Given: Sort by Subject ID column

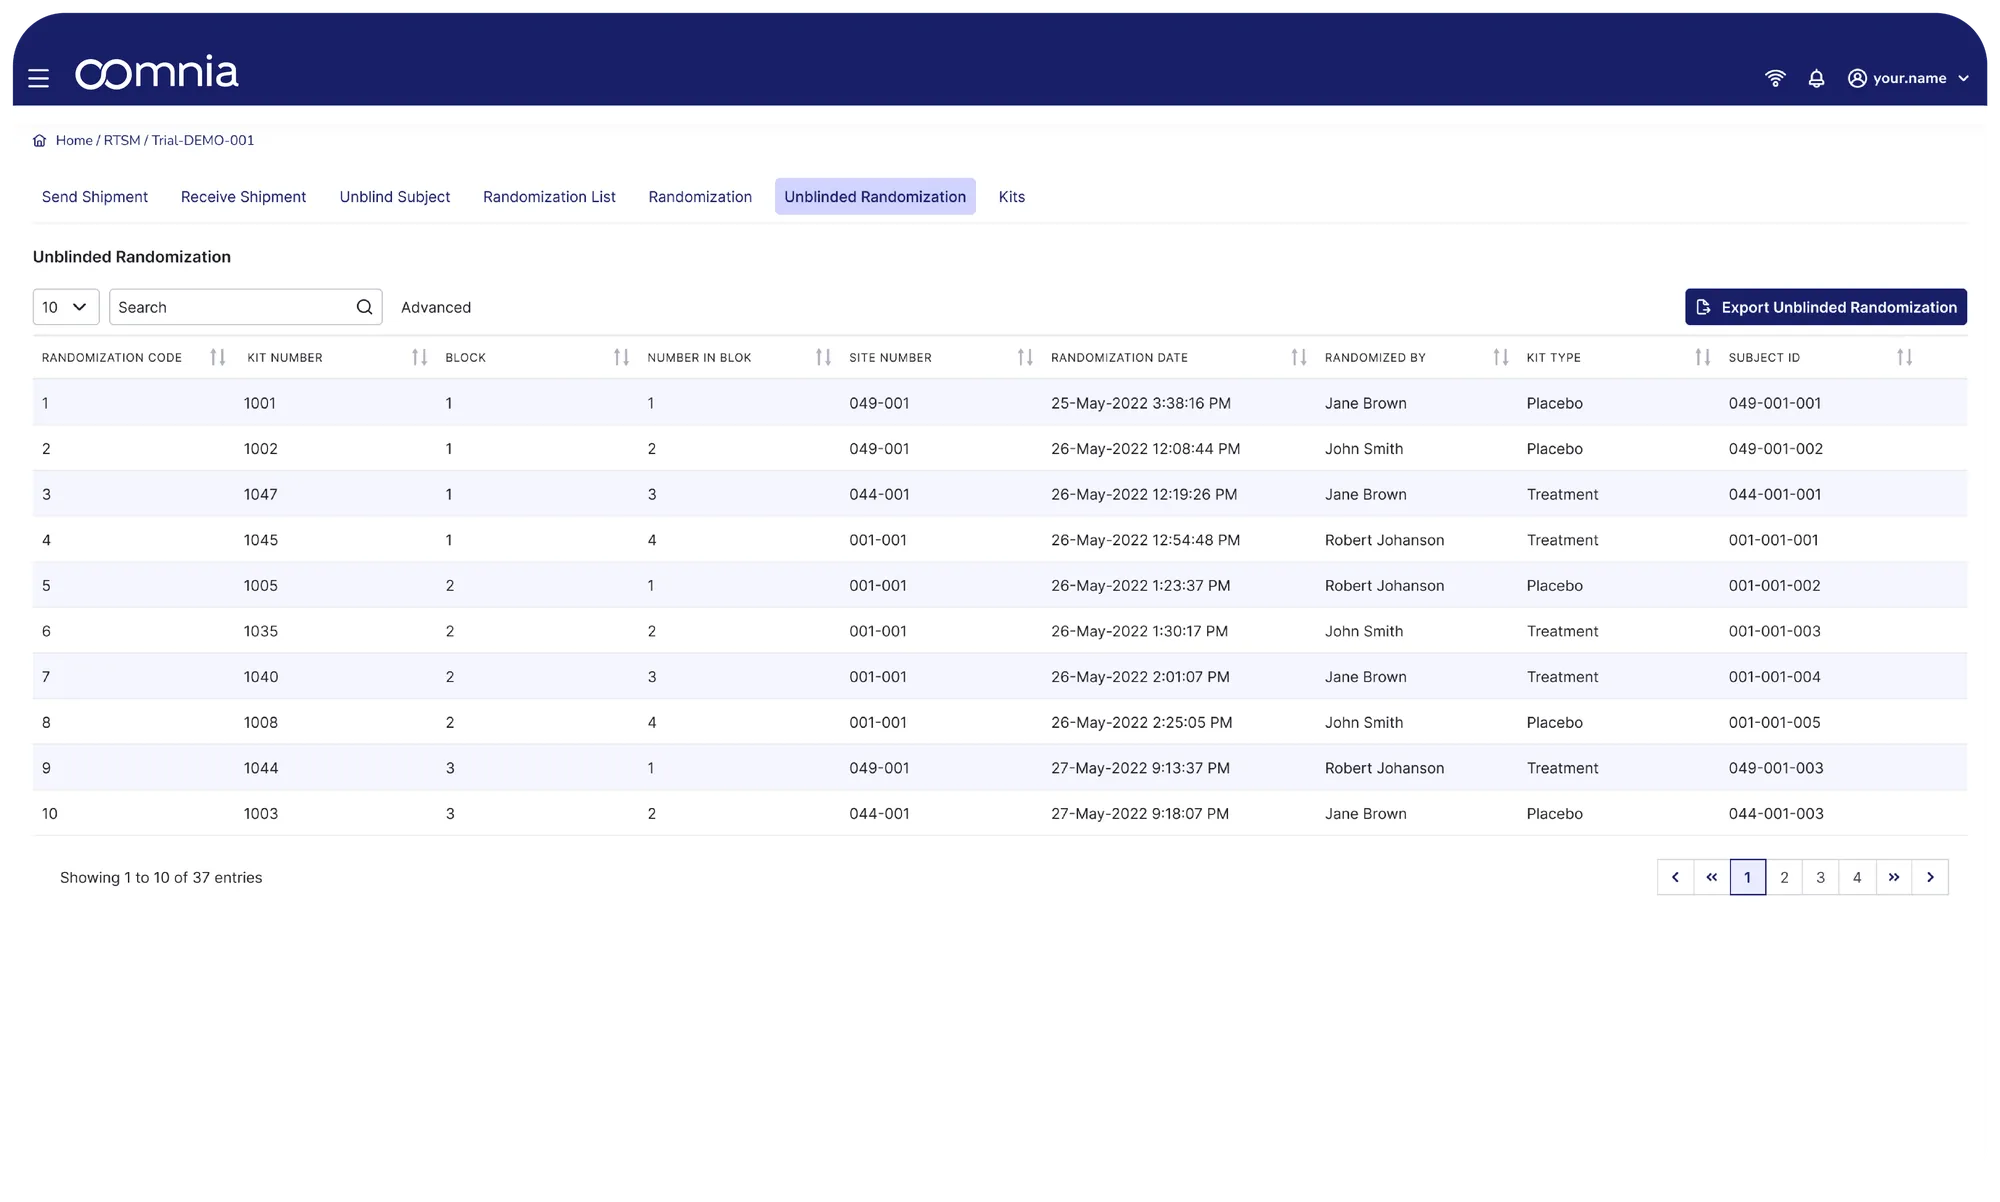Looking at the screenshot, I should [1904, 357].
